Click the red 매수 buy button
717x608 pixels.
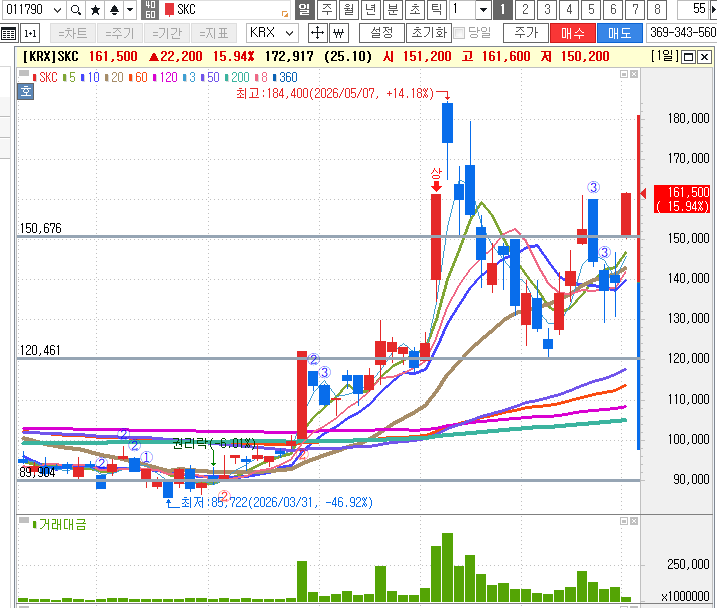pyautogui.click(x=573, y=33)
